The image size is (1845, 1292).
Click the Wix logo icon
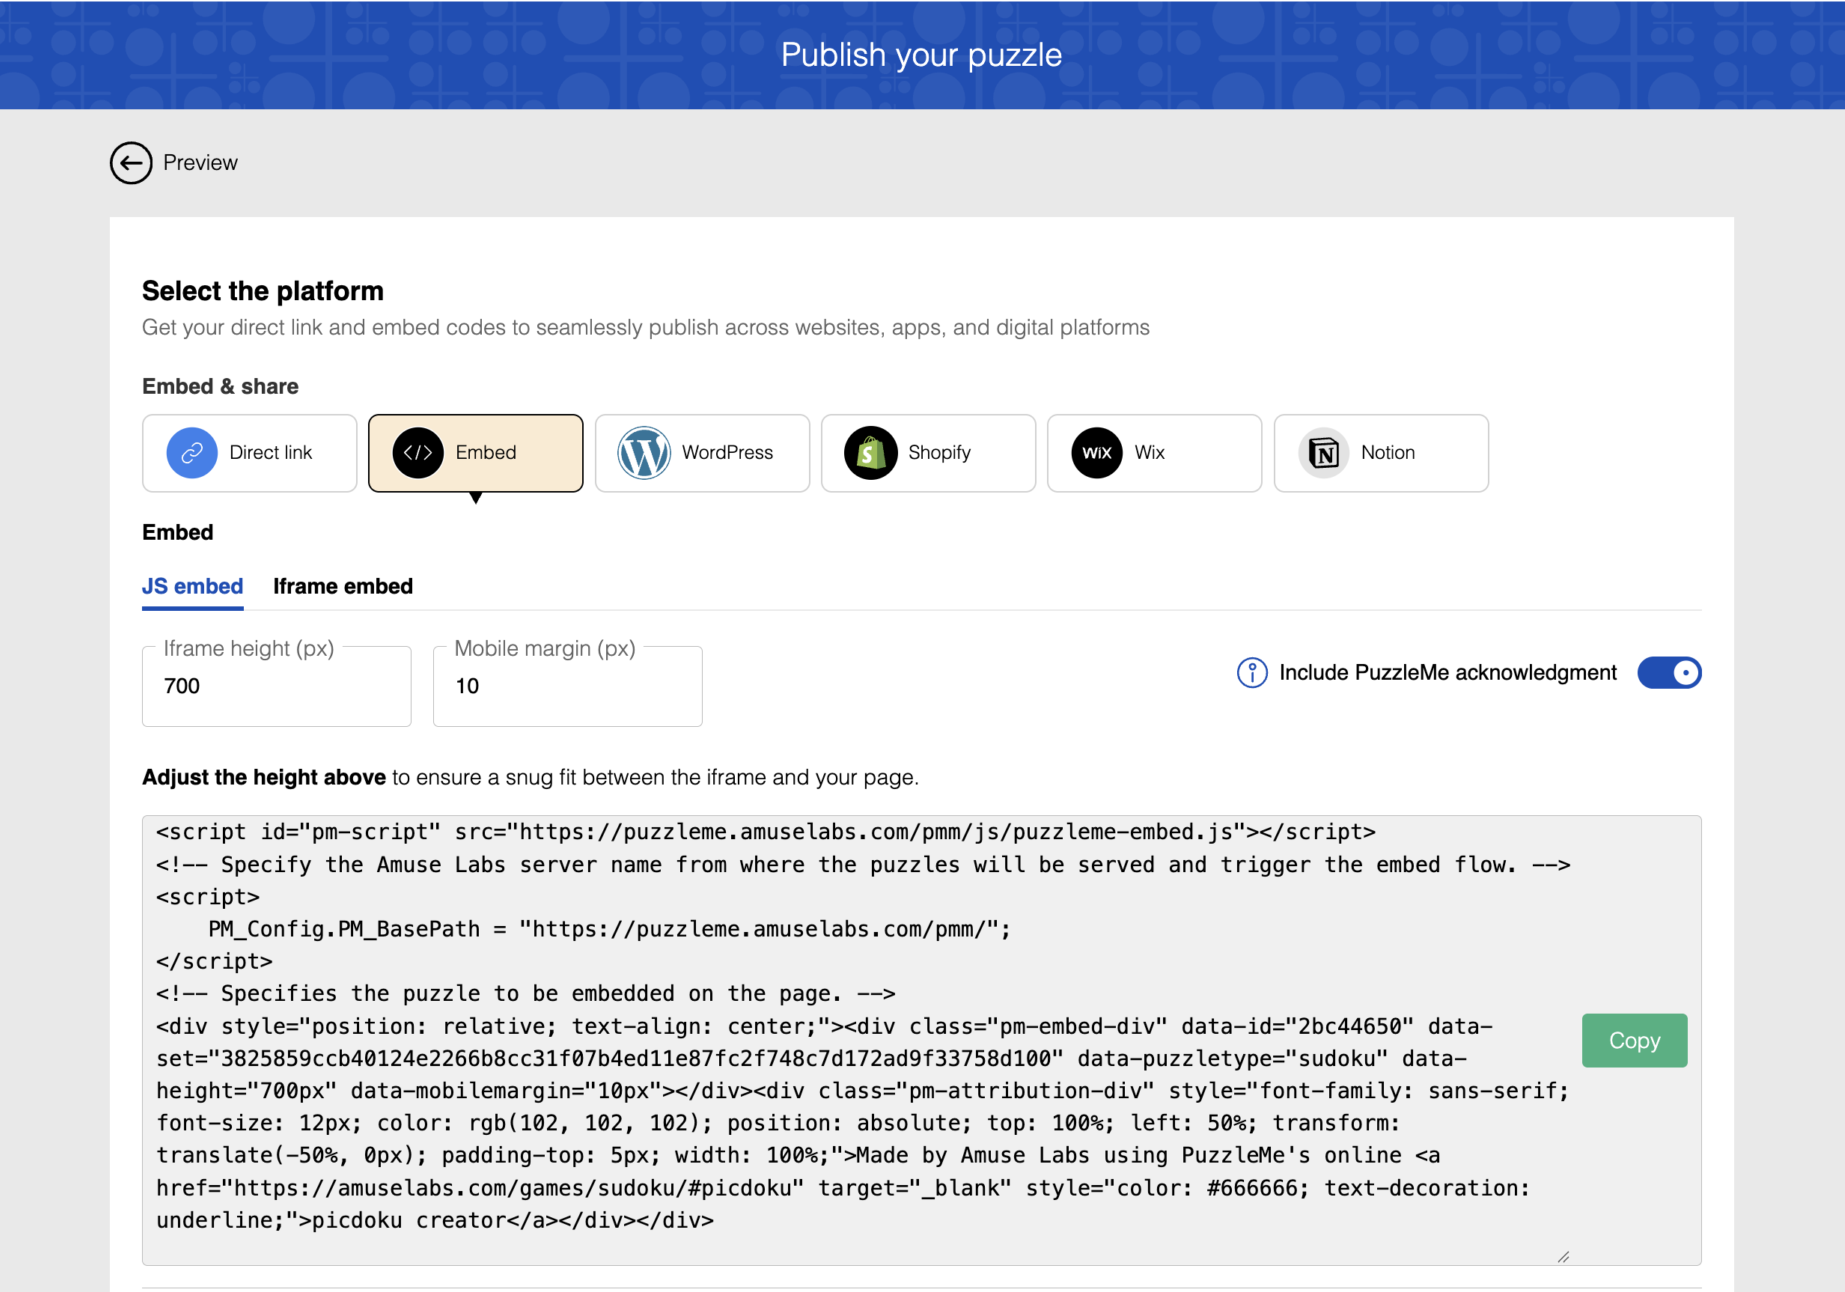(1097, 453)
